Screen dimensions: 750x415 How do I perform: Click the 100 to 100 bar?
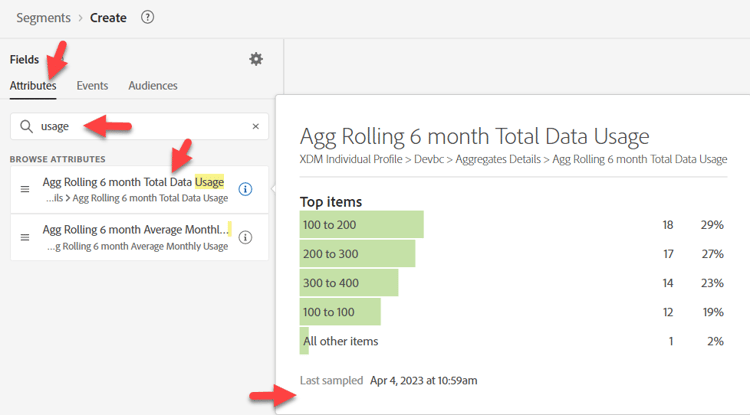[340, 312]
